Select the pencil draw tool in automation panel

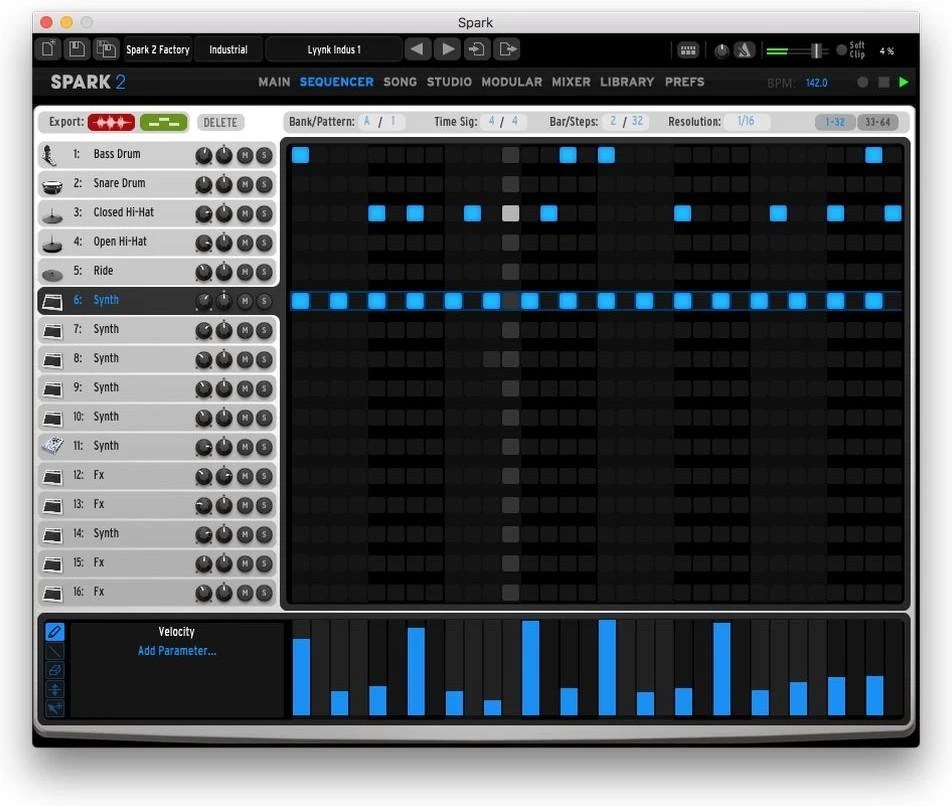pyautogui.click(x=55, y=632)
